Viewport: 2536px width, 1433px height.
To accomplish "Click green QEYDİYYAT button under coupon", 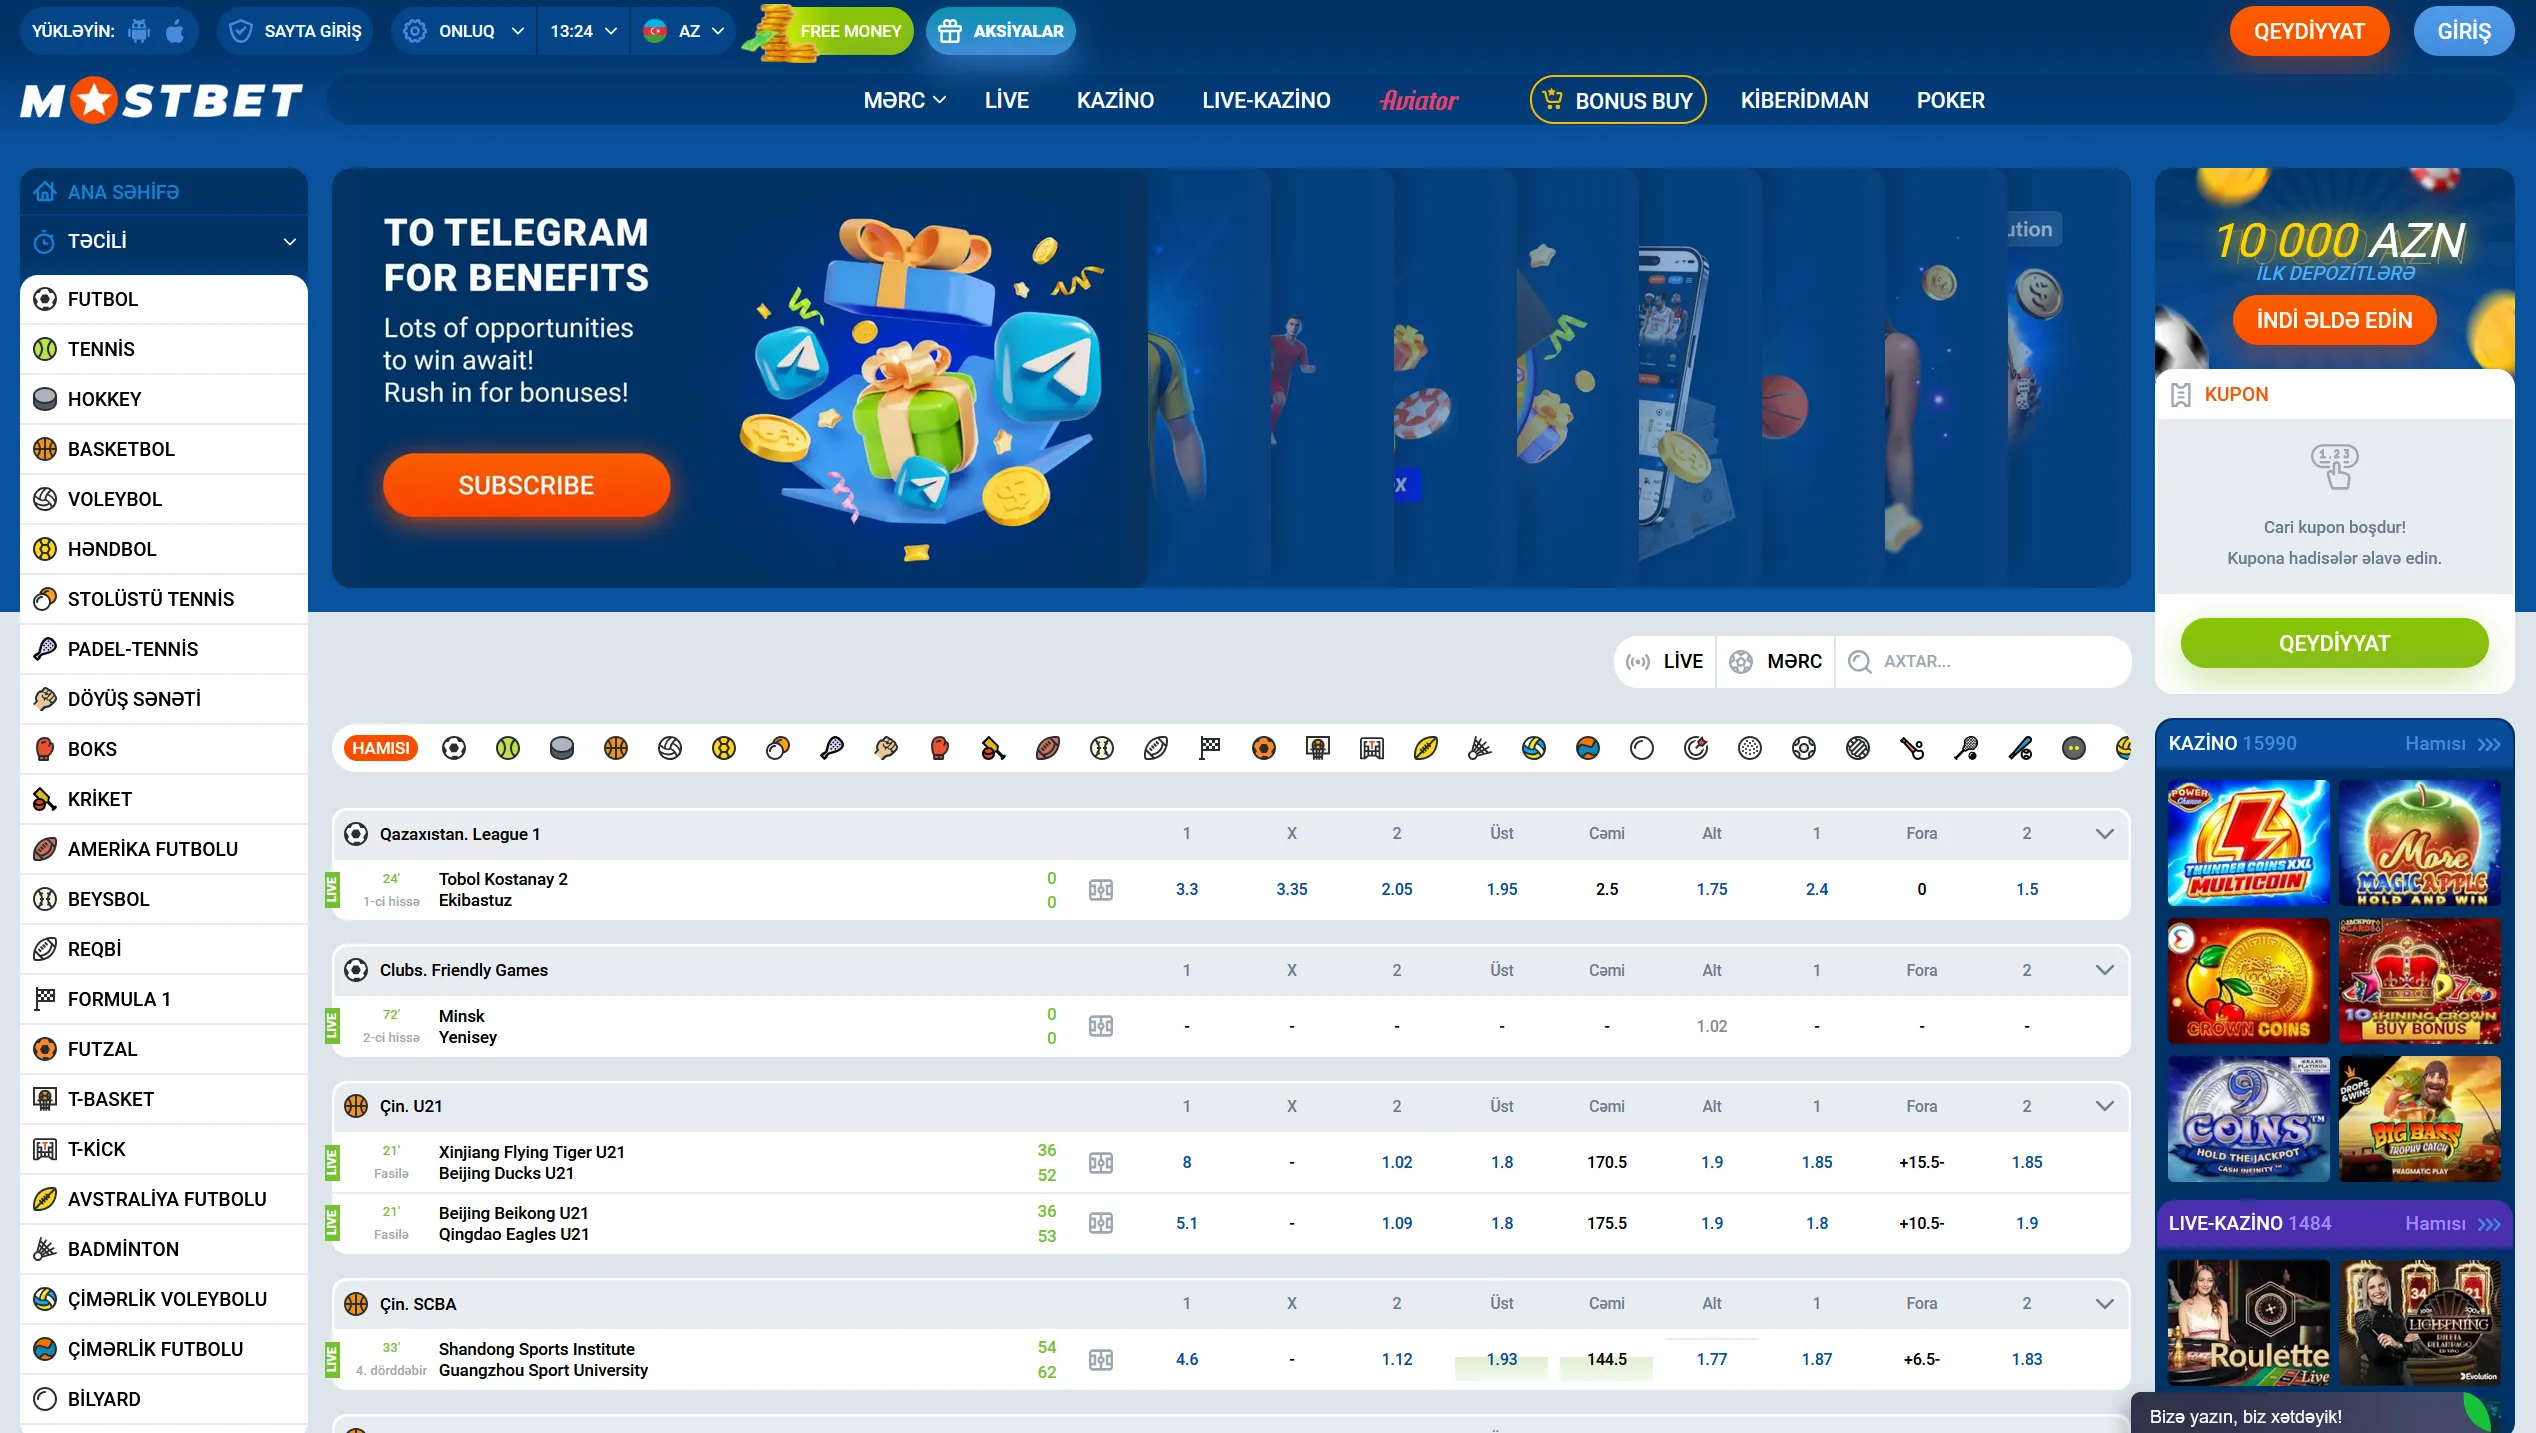I will click(x=2334, y=643).
